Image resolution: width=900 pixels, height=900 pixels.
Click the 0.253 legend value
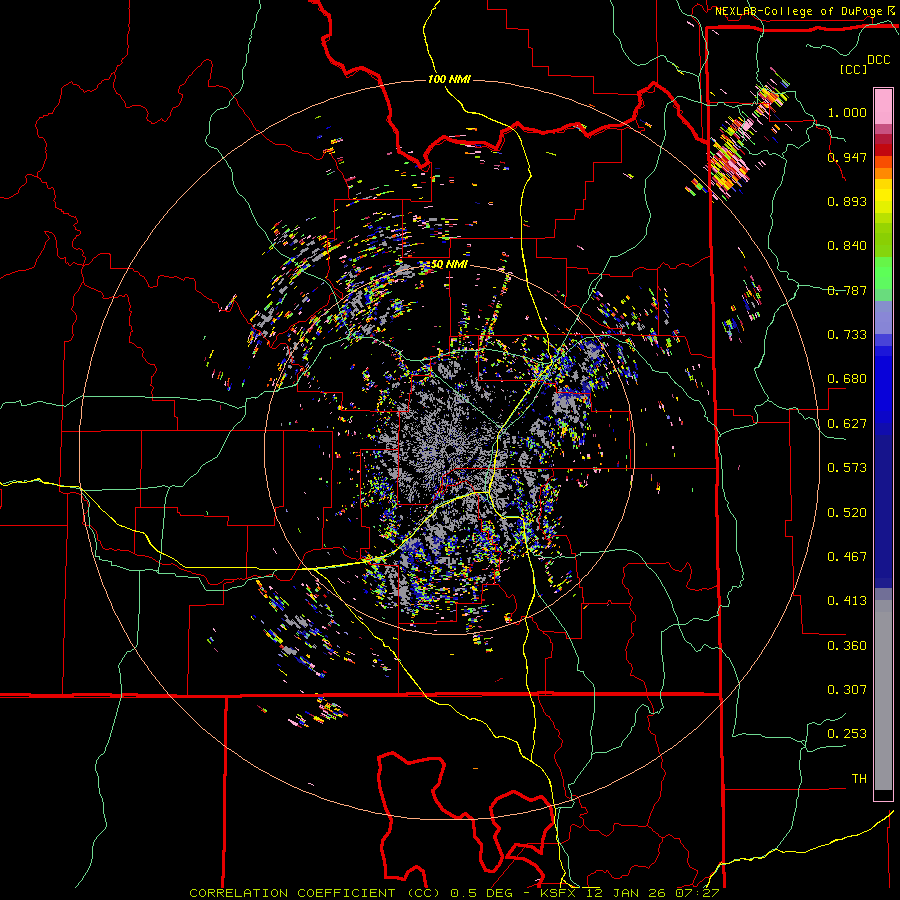(x=847, y=734)
